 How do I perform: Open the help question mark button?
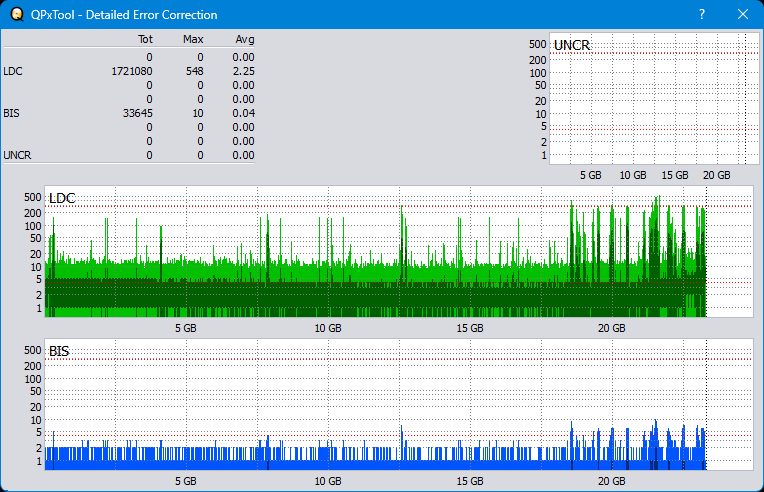click(702, 15)
